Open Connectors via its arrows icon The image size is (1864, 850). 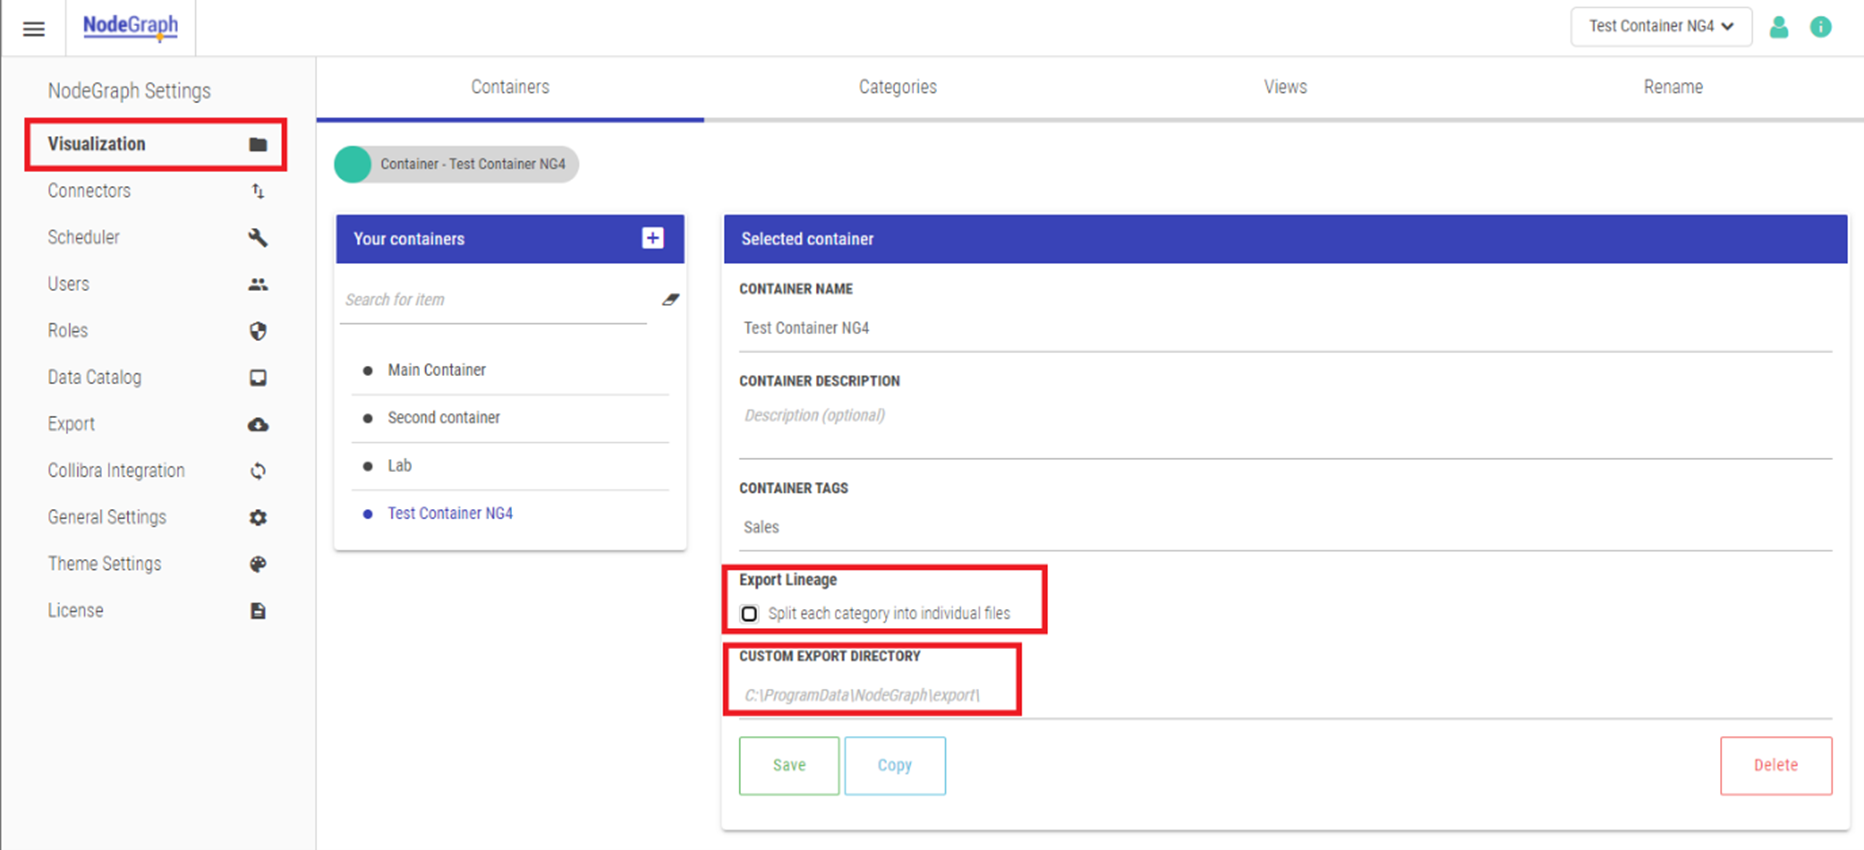click(258, 191)
